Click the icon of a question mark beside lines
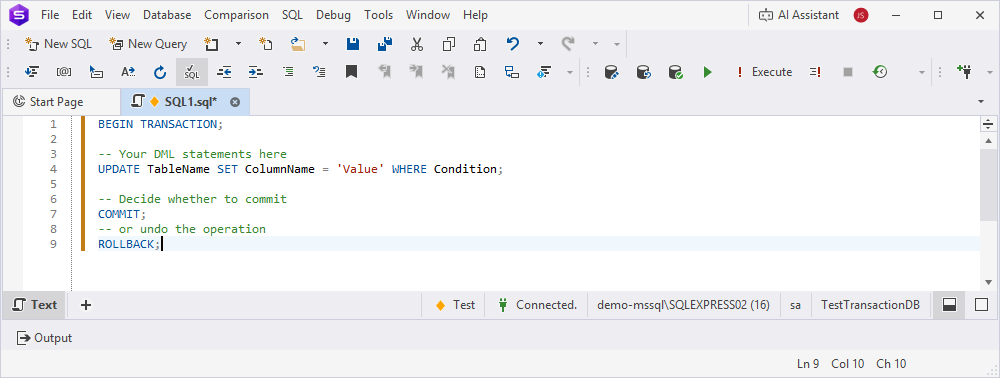 [x=320, y=72]
